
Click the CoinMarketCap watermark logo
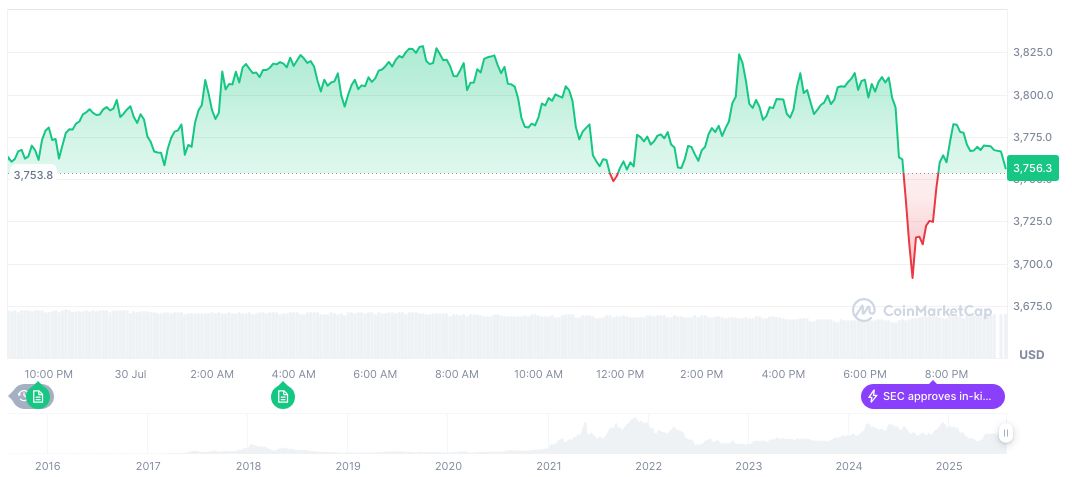[x=922, y=311]
